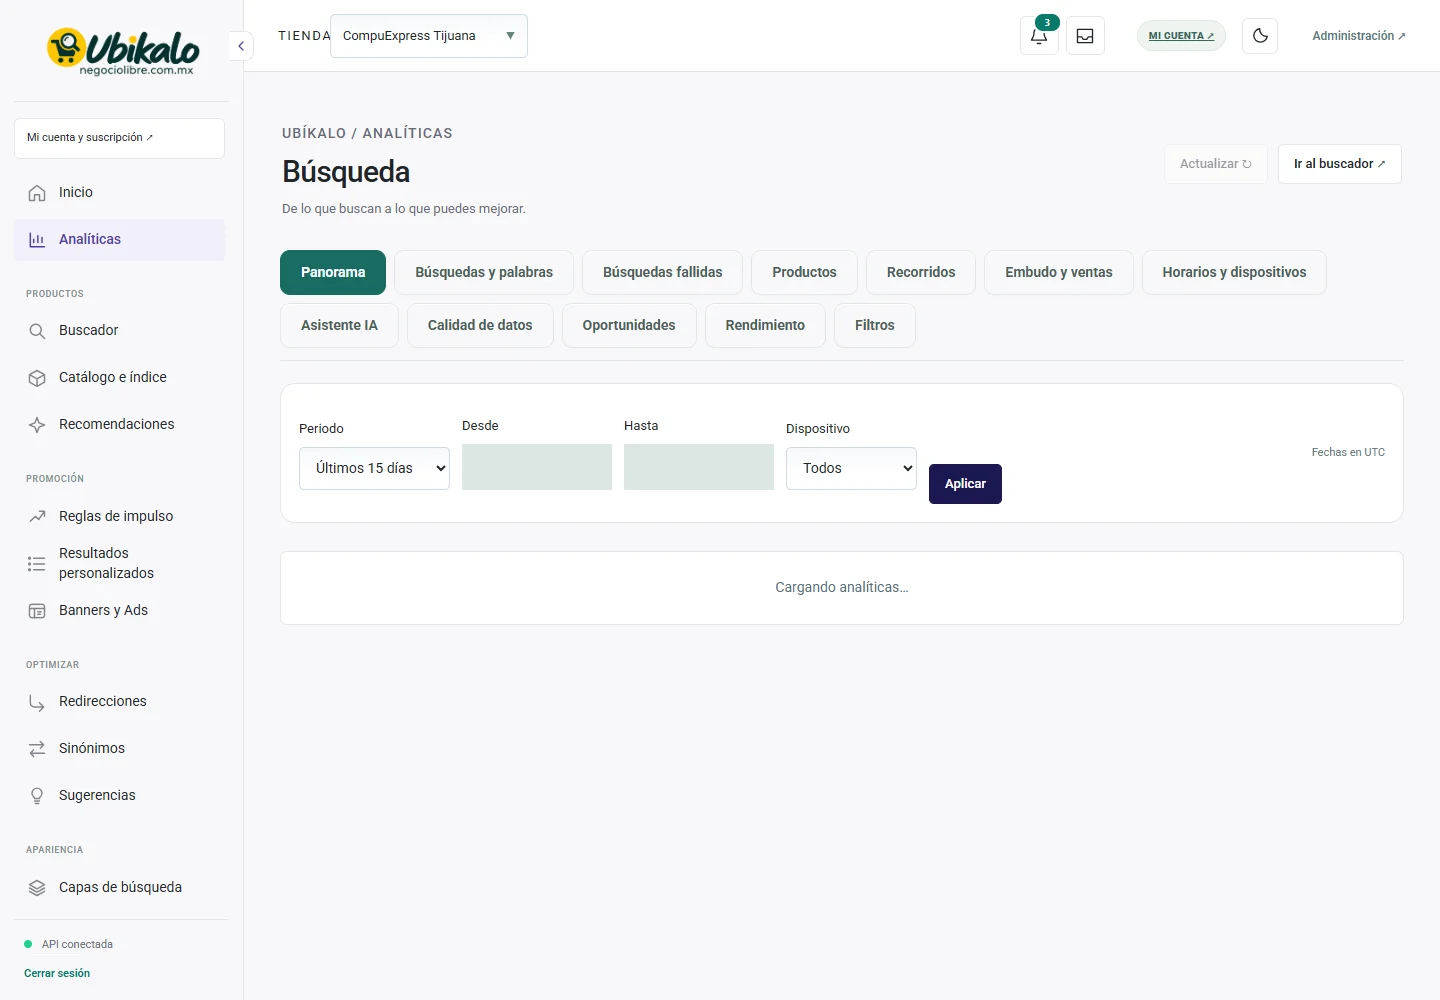Click the Inicio home icon
The width and height of the screenshot is (1440, 1000).
click(x=37, y=193)
